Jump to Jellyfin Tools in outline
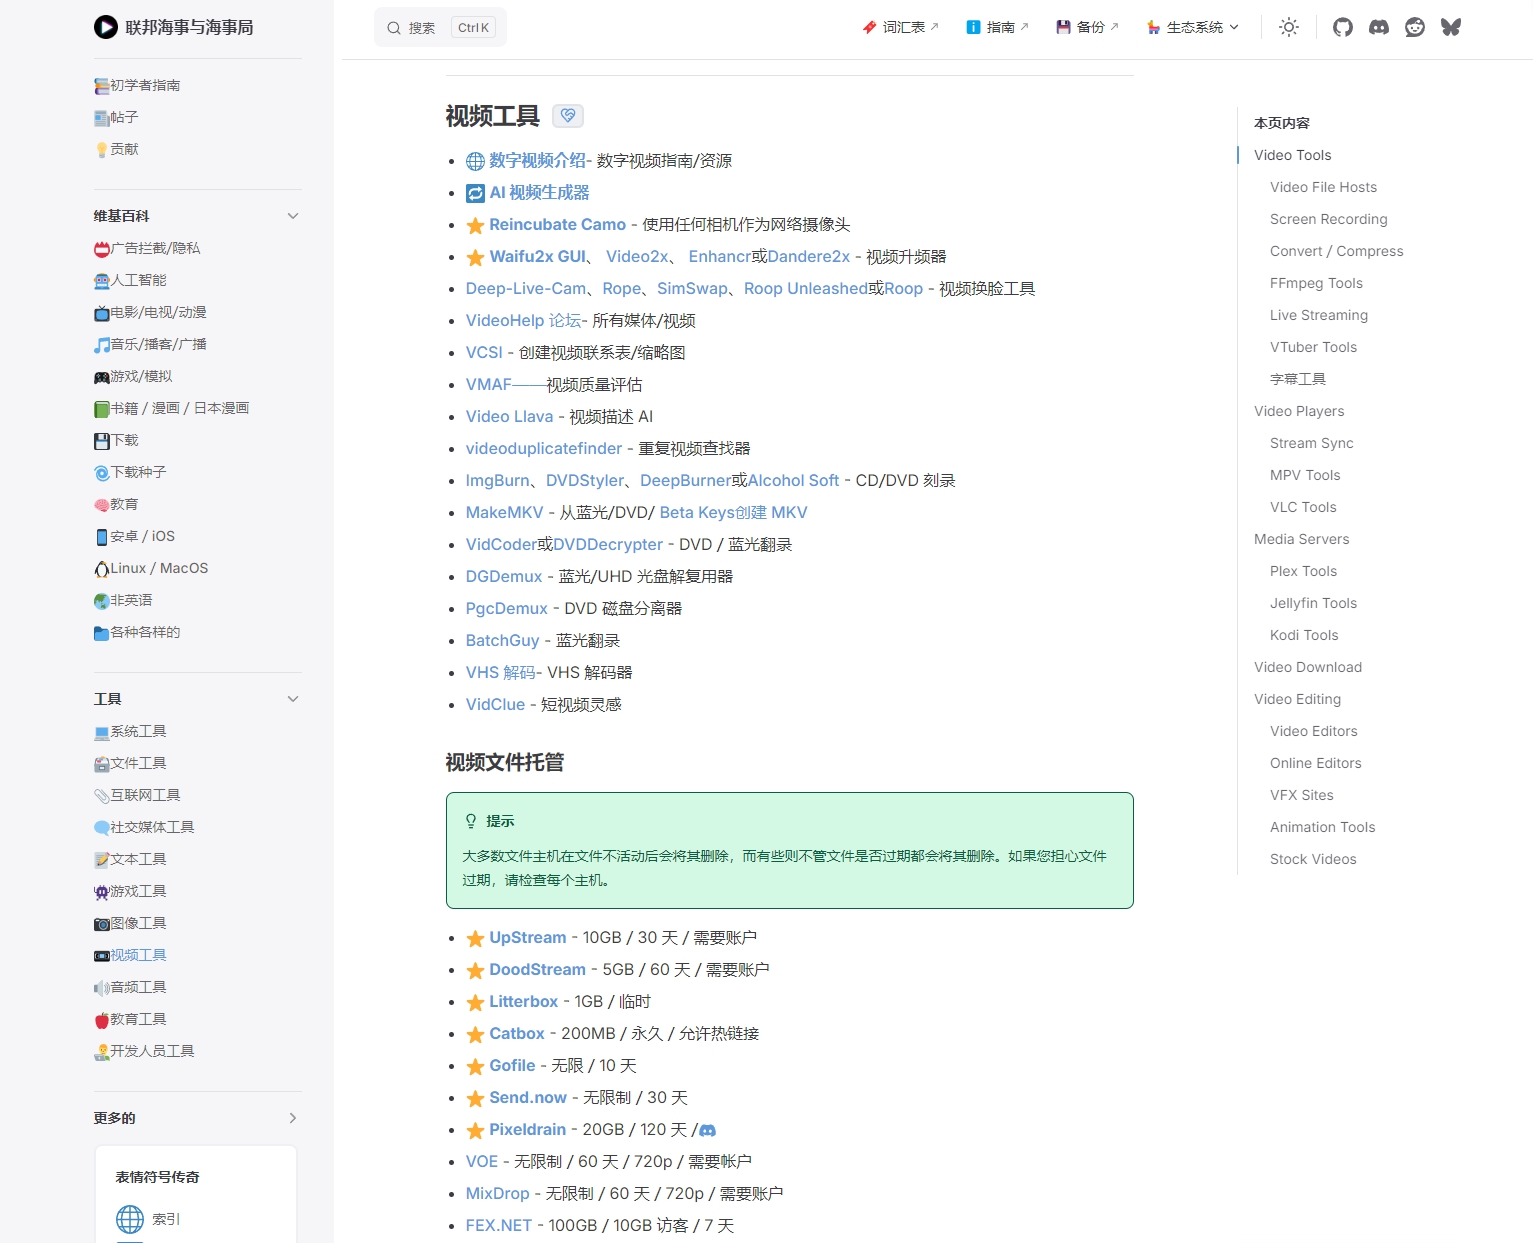The height and width of the screenshot is (1243, 1533). 1313,603
